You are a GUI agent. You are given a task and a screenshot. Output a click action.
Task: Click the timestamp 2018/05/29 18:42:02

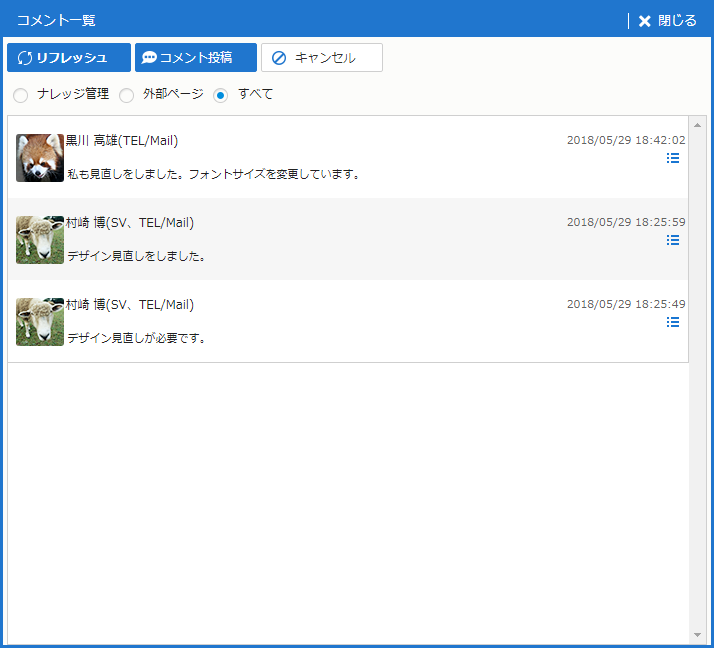pyautogui.click(x=626, y=141)
